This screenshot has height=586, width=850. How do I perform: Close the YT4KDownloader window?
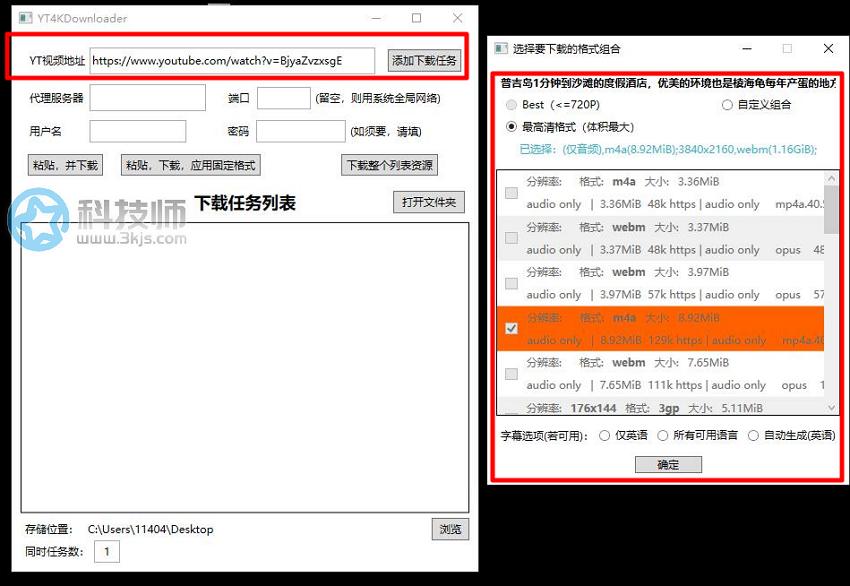tap(458, 18)
